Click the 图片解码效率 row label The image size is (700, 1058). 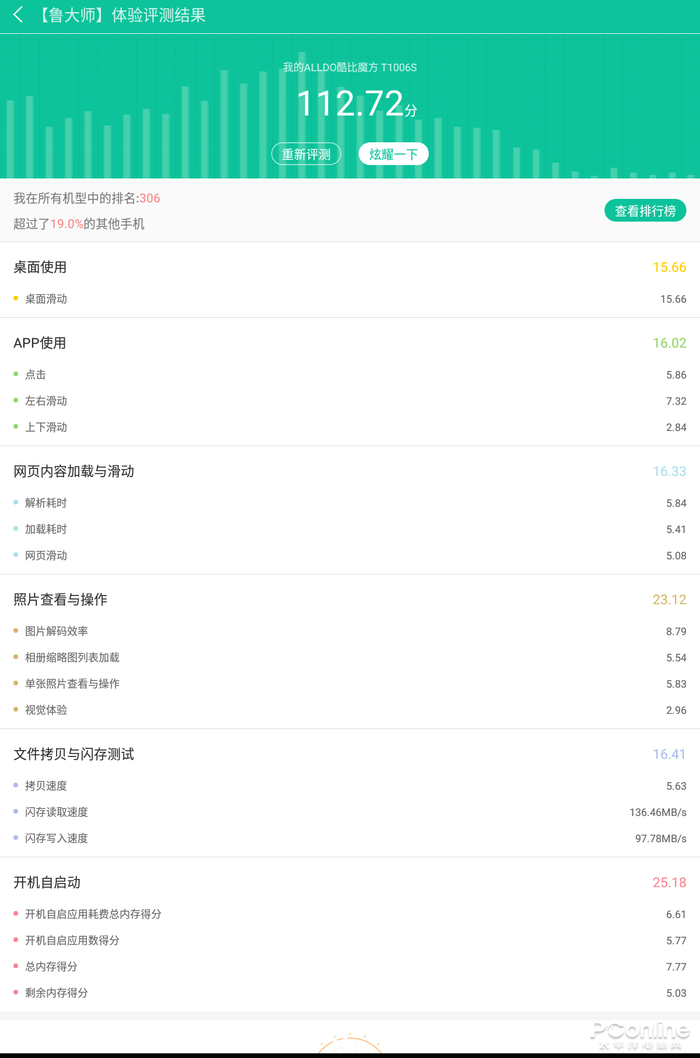pyautogui.click(x=57, y=631)
